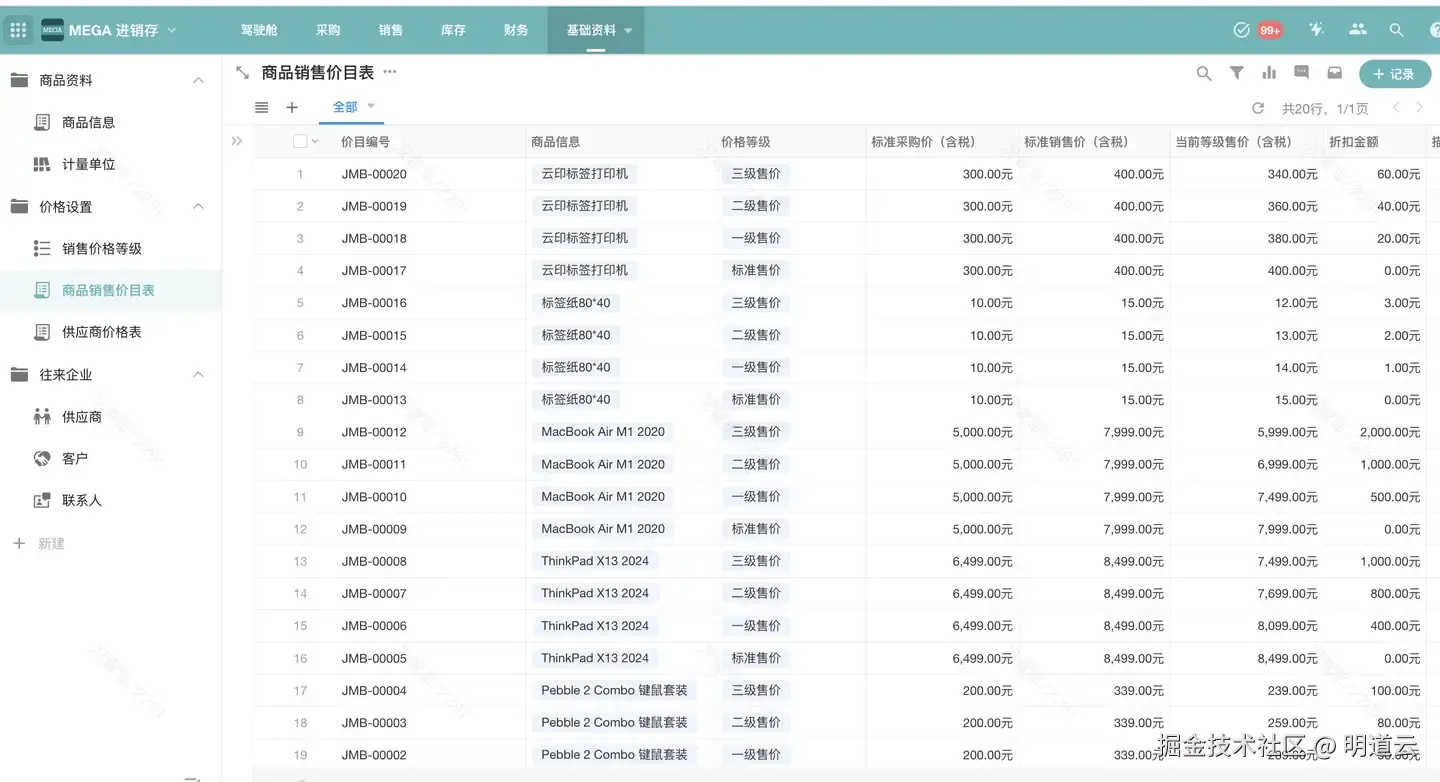The height and width of the screenshot is (782, 1440).
Task: Click MacBook Air M1 2020 in row JMB-00009
Action: [603, 529]
